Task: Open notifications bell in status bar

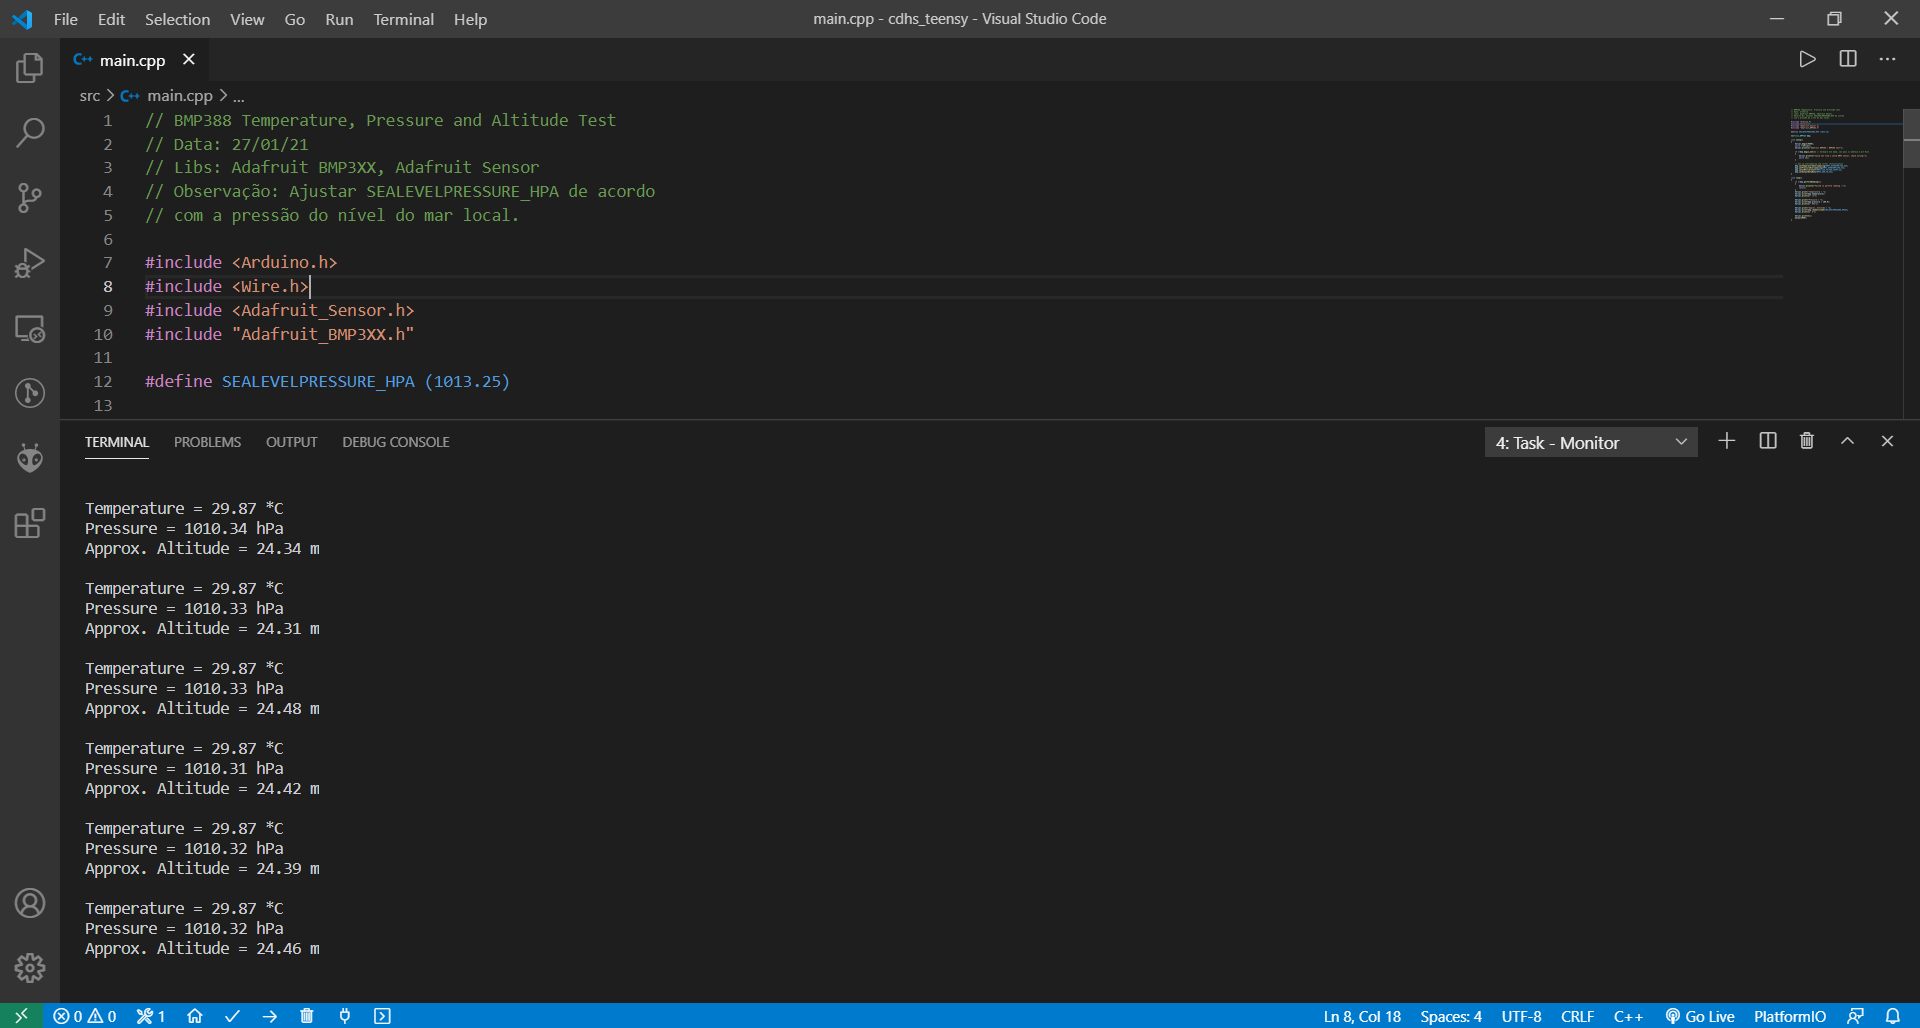Action: click(1893, 1016)
